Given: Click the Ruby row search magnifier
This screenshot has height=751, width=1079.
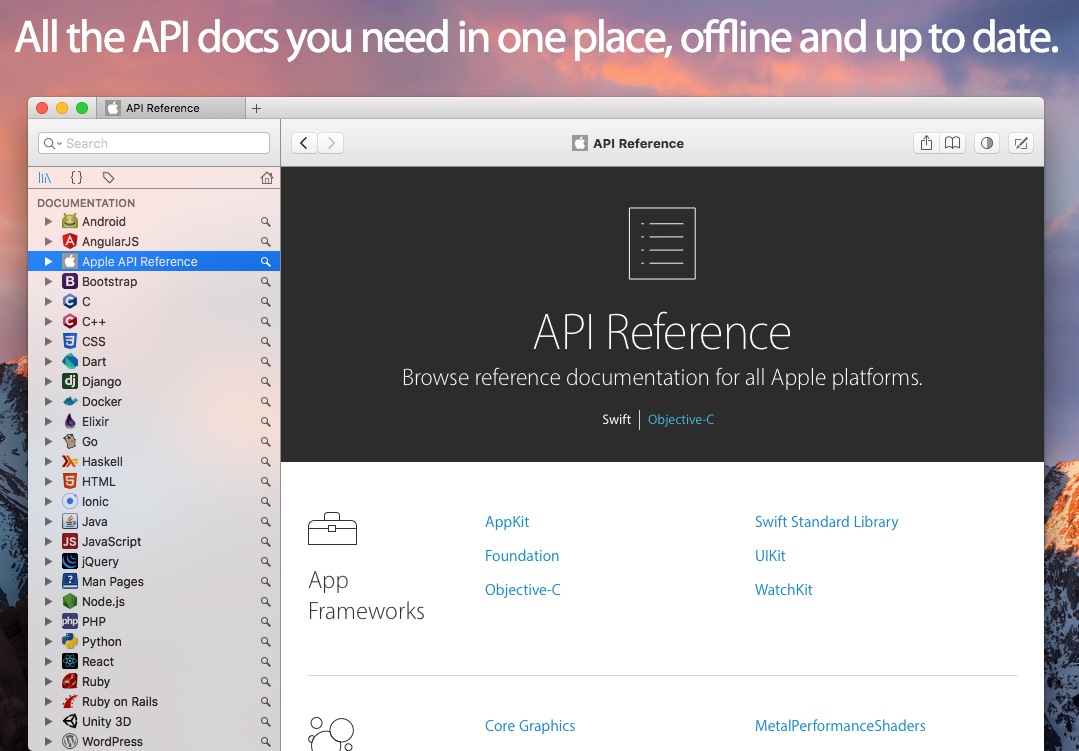Looking at the screenshot, I should (x=265, y=681).
